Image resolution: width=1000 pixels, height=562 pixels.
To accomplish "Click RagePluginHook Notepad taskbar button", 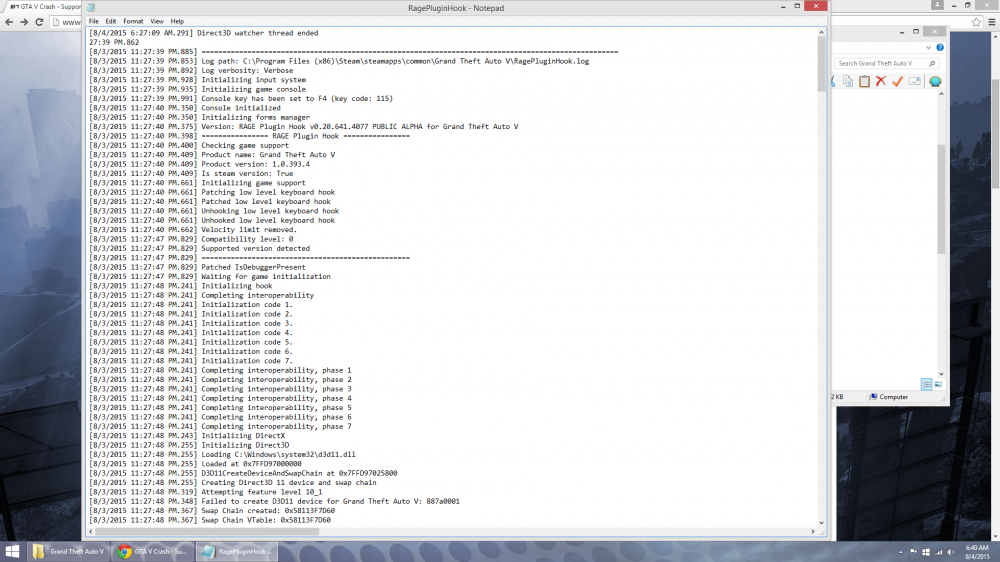I will [x=237, y=551].
